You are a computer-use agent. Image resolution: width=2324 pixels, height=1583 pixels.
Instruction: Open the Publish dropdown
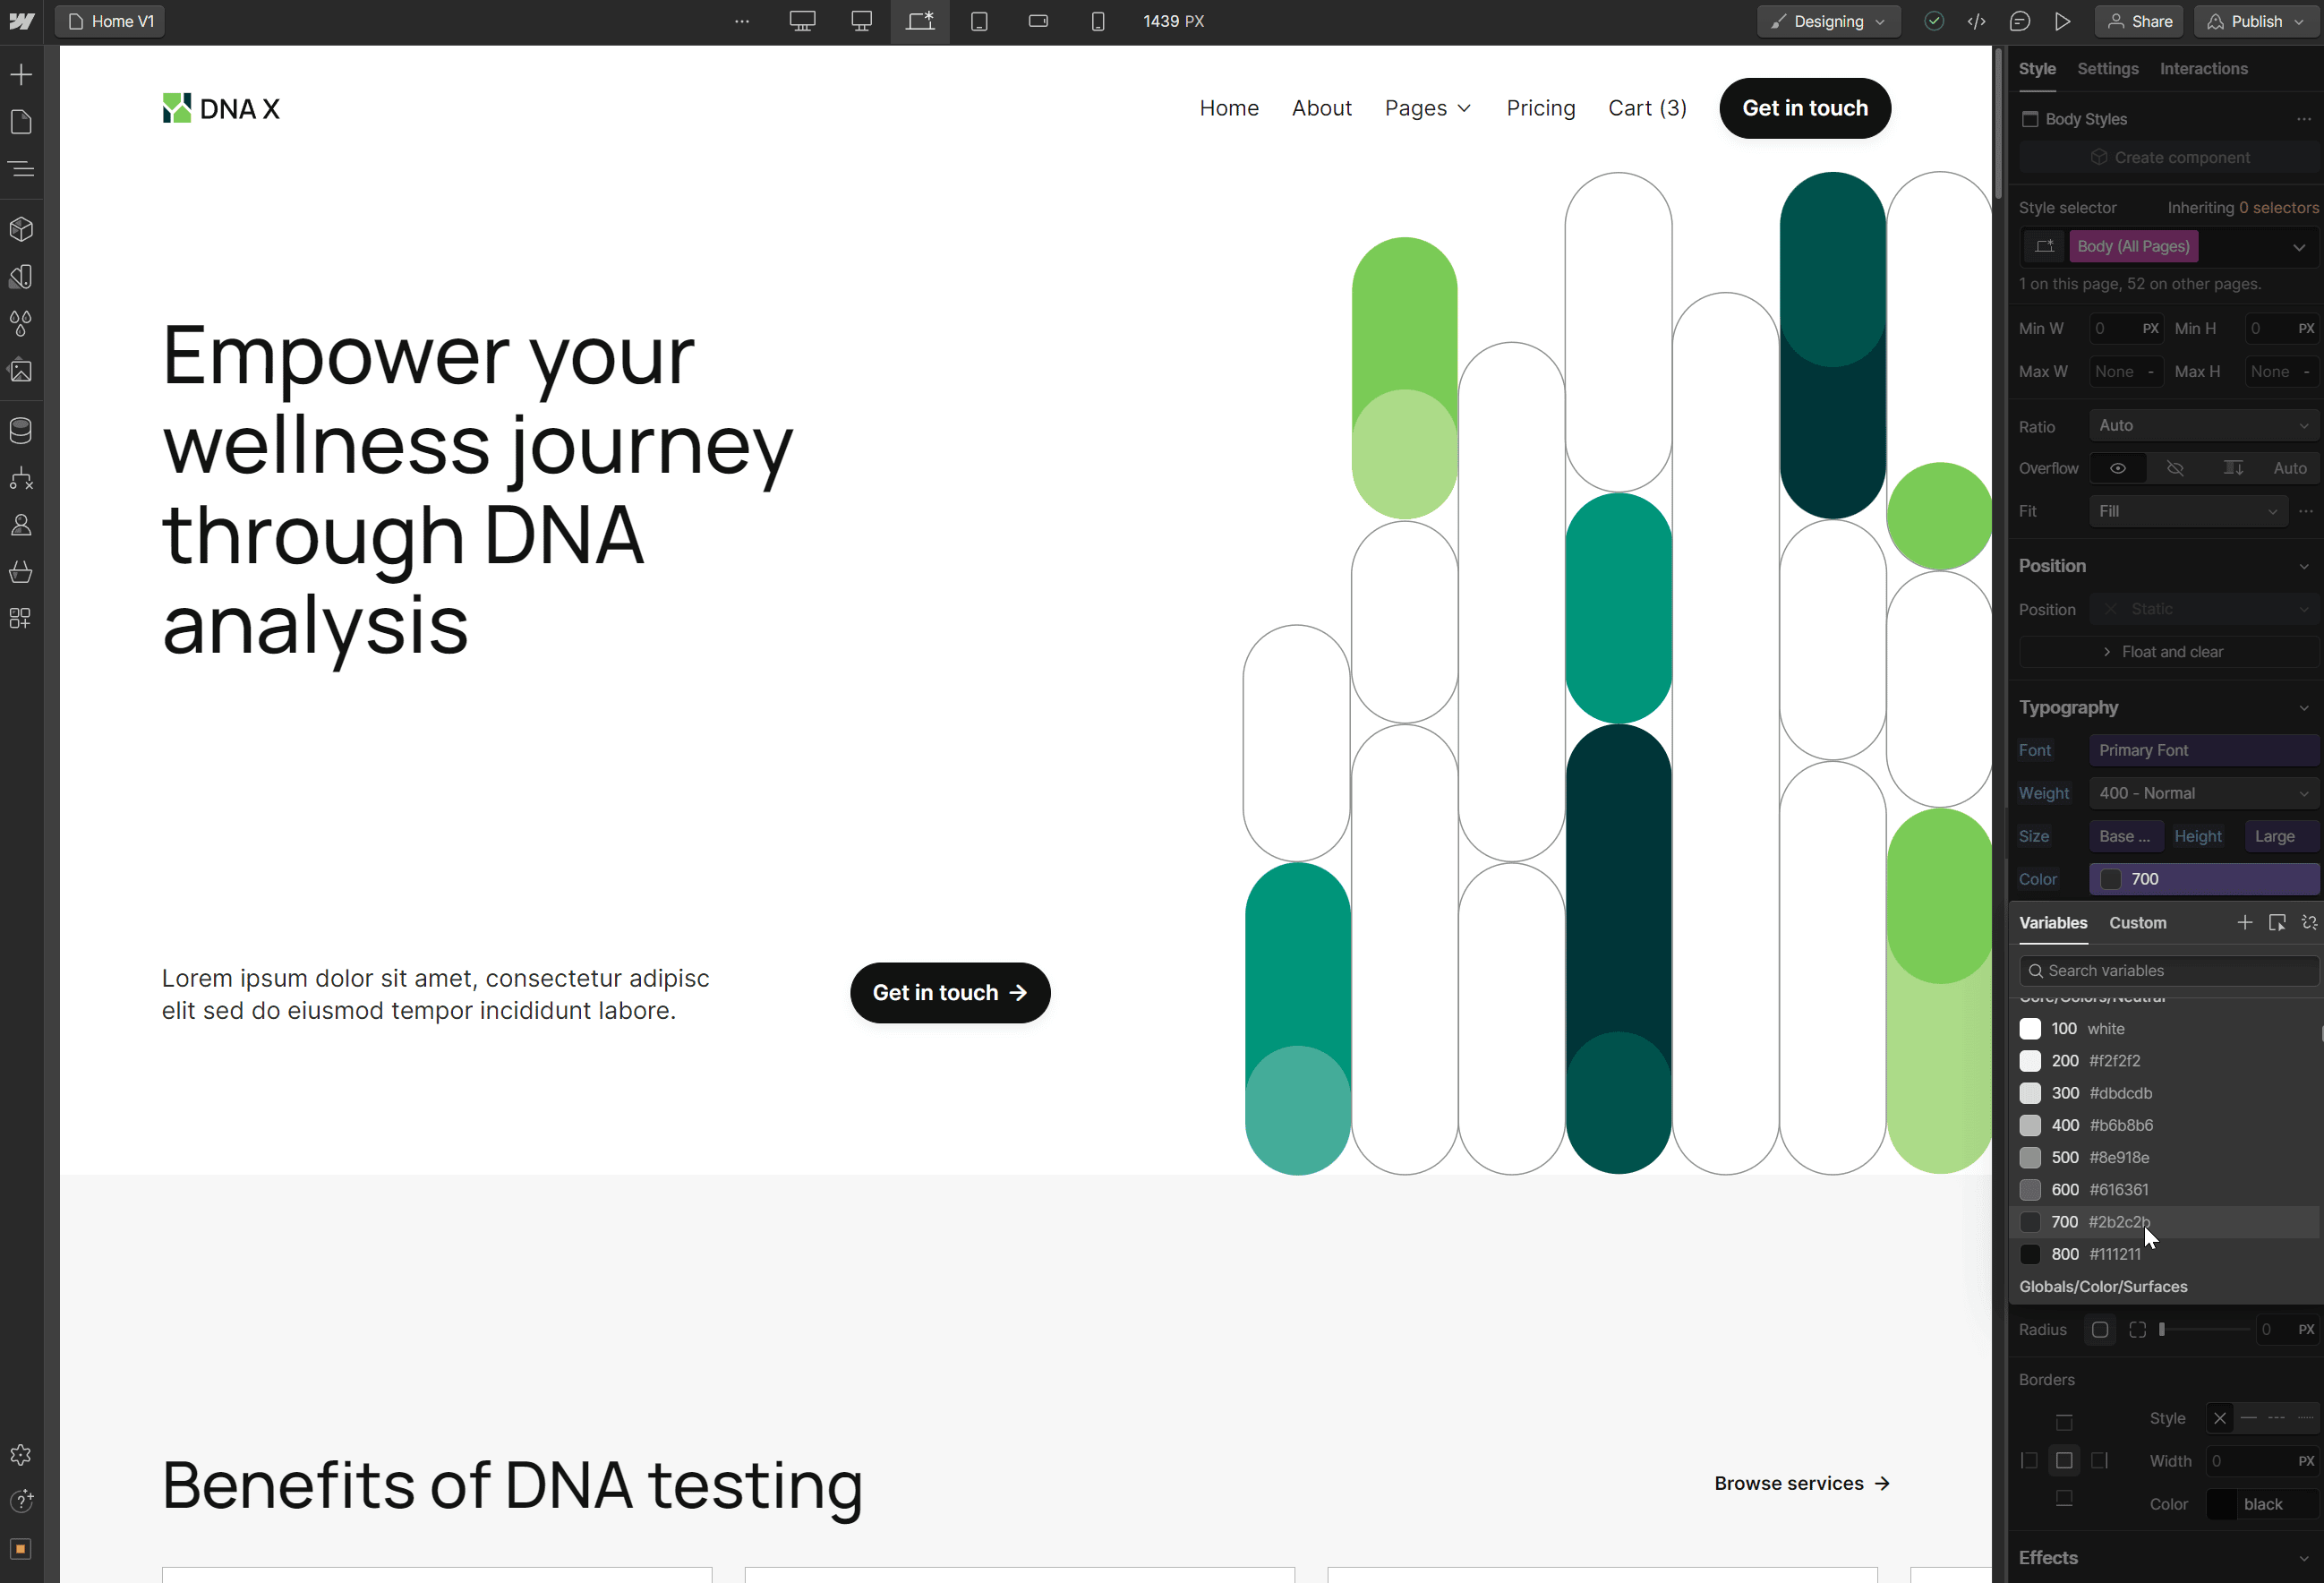pos(2255,21)
